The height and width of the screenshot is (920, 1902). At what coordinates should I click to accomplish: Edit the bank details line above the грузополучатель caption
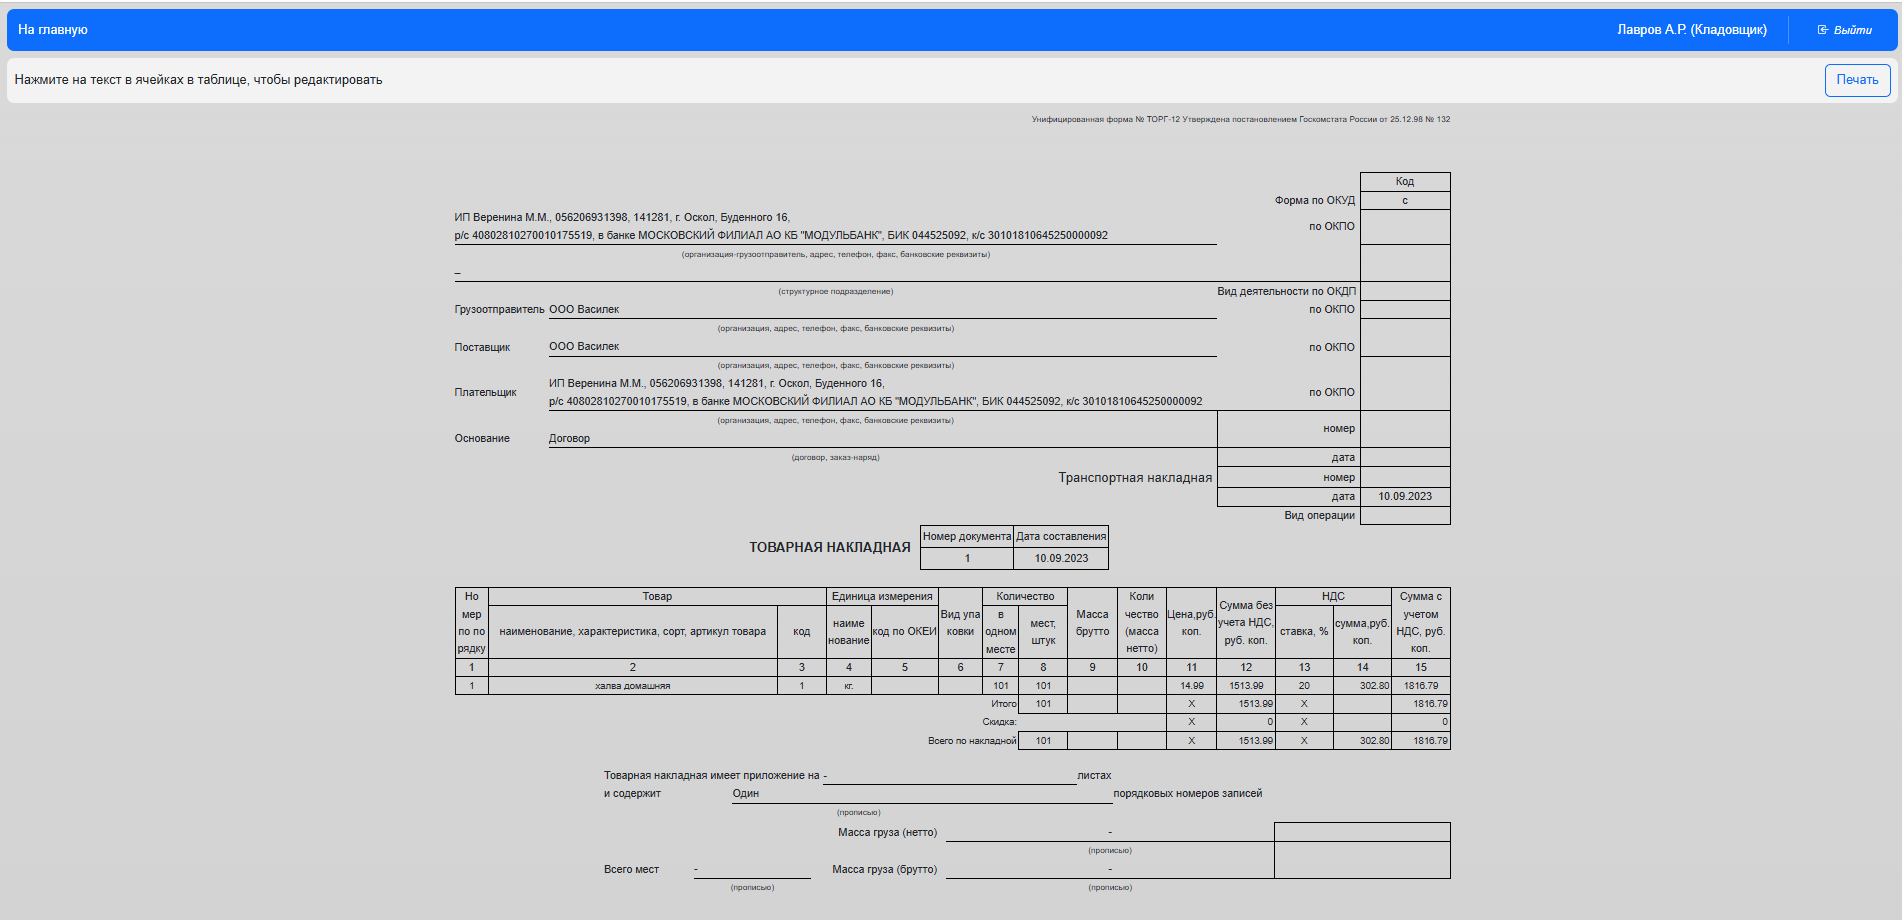781,236
